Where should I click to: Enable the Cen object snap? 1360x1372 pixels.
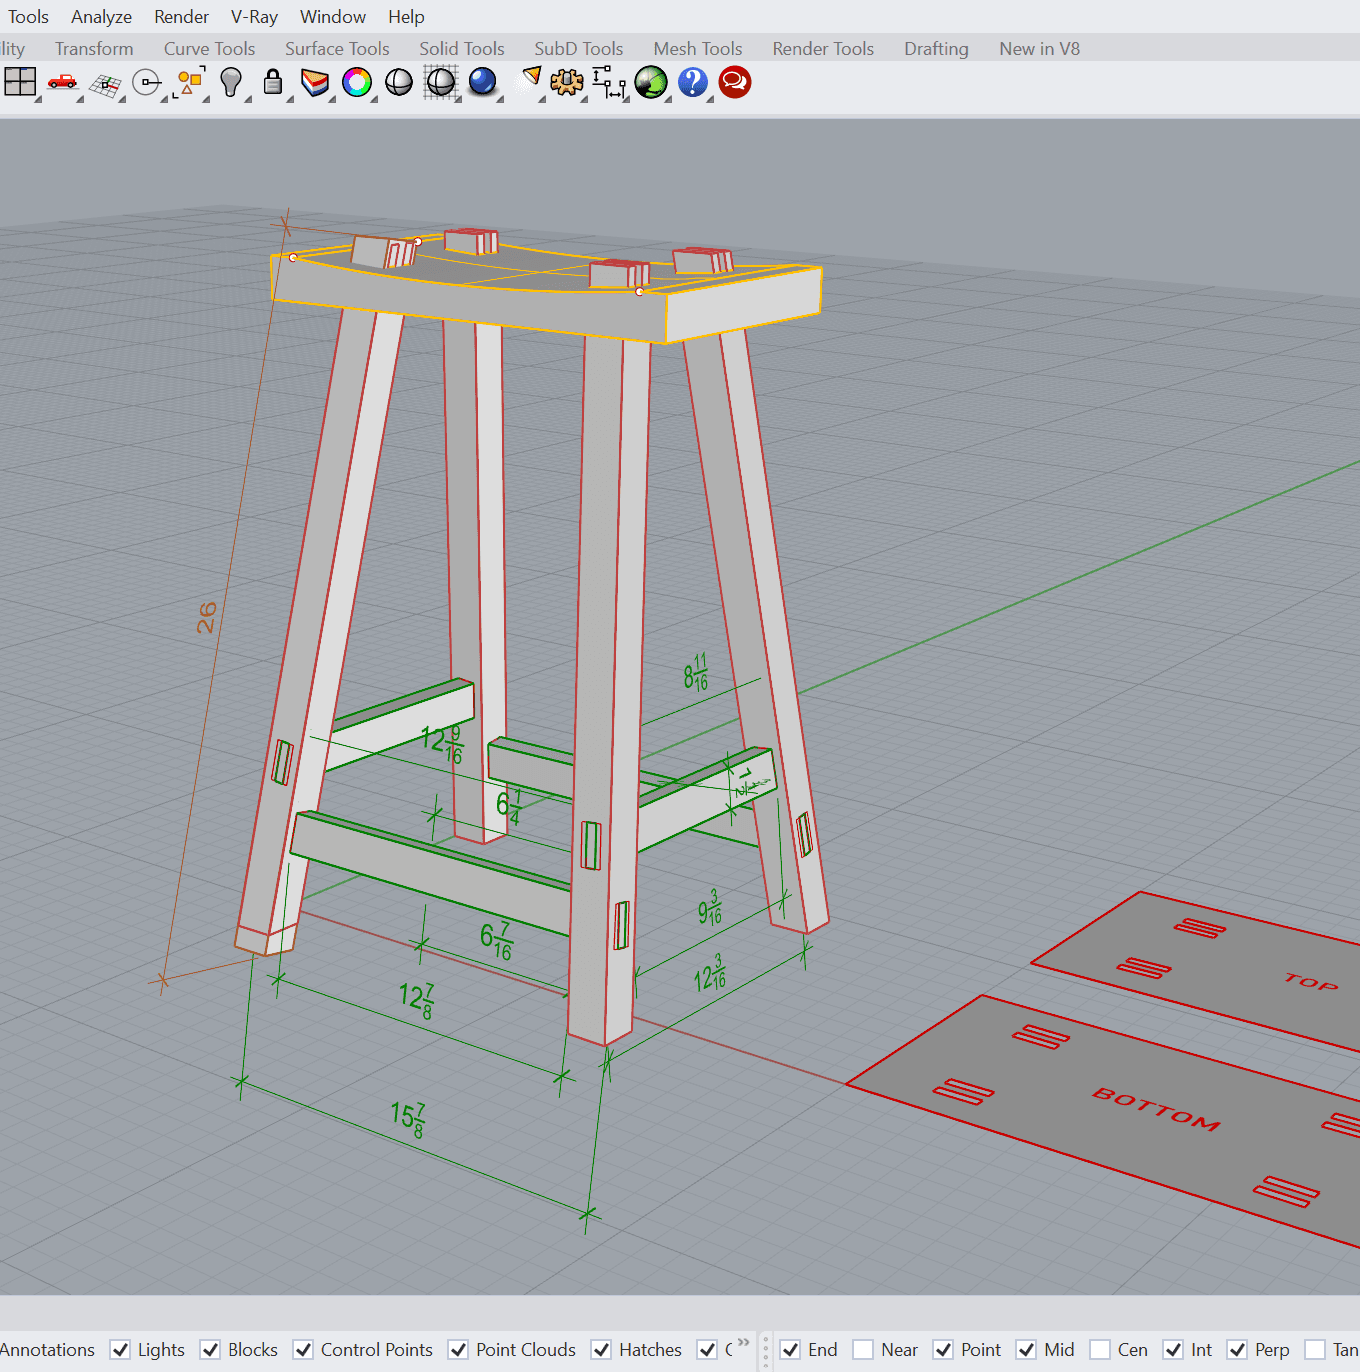pos(1100,1350)
